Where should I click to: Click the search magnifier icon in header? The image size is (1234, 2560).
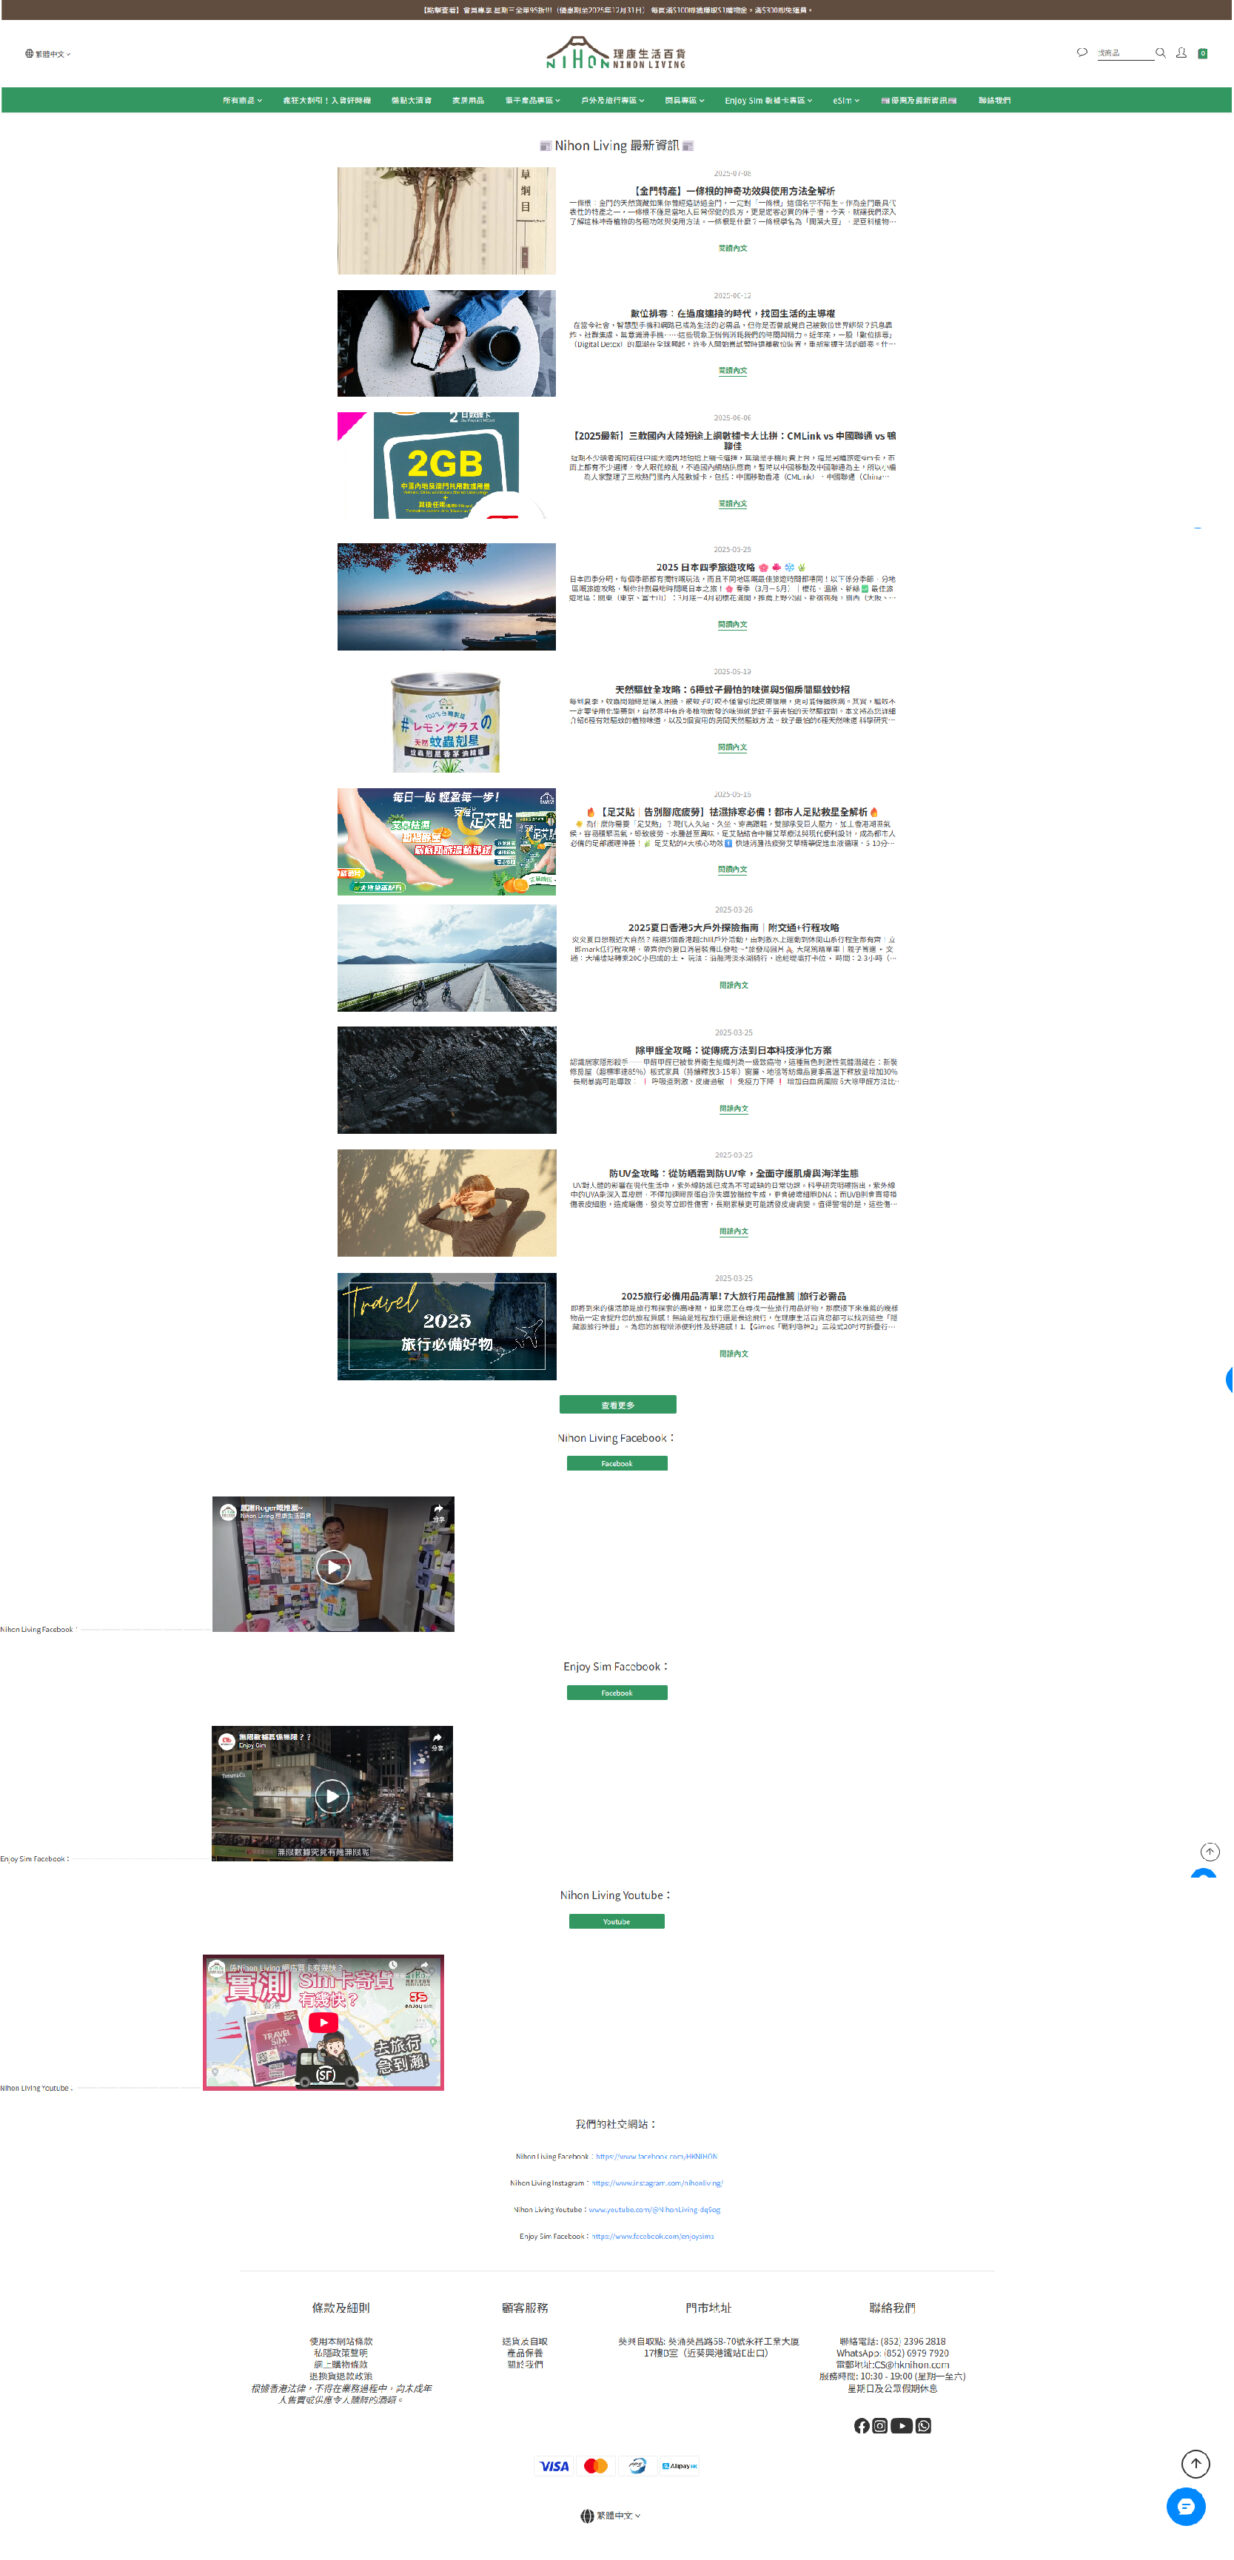coord(1160,53)
